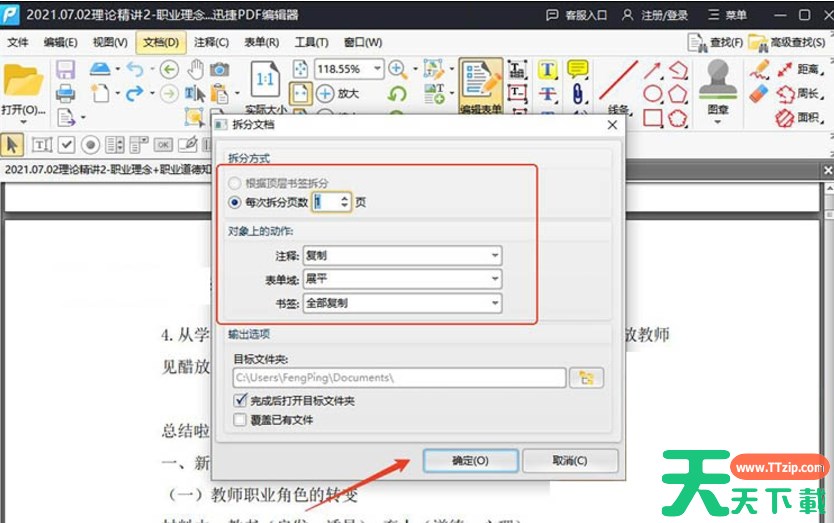Select the Distance (距离) measuring tool
834x523 pixels.
(x=799, y=70)
